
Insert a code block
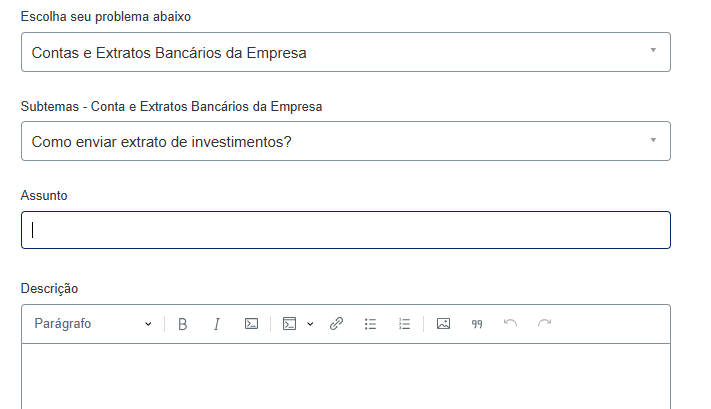289,324
